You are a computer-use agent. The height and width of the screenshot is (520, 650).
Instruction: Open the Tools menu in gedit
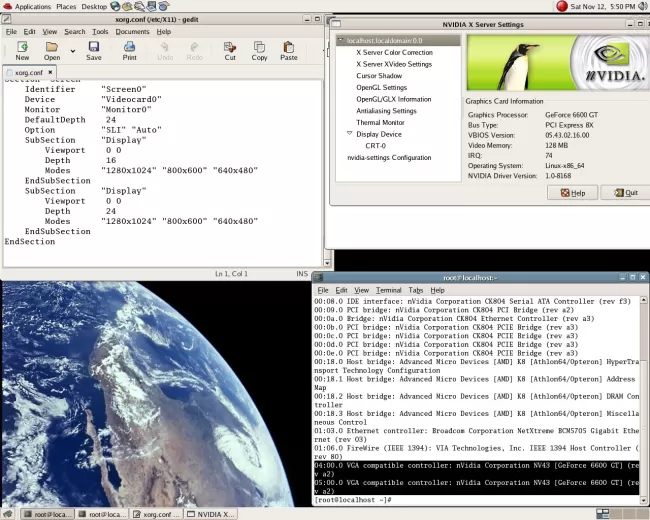100,32
